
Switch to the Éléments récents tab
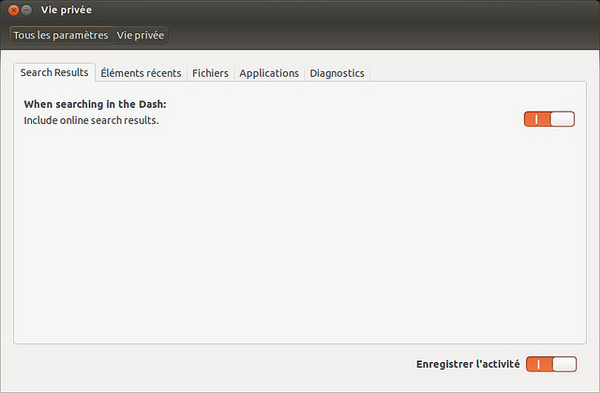pyautogui.click(x=141, y=73)
